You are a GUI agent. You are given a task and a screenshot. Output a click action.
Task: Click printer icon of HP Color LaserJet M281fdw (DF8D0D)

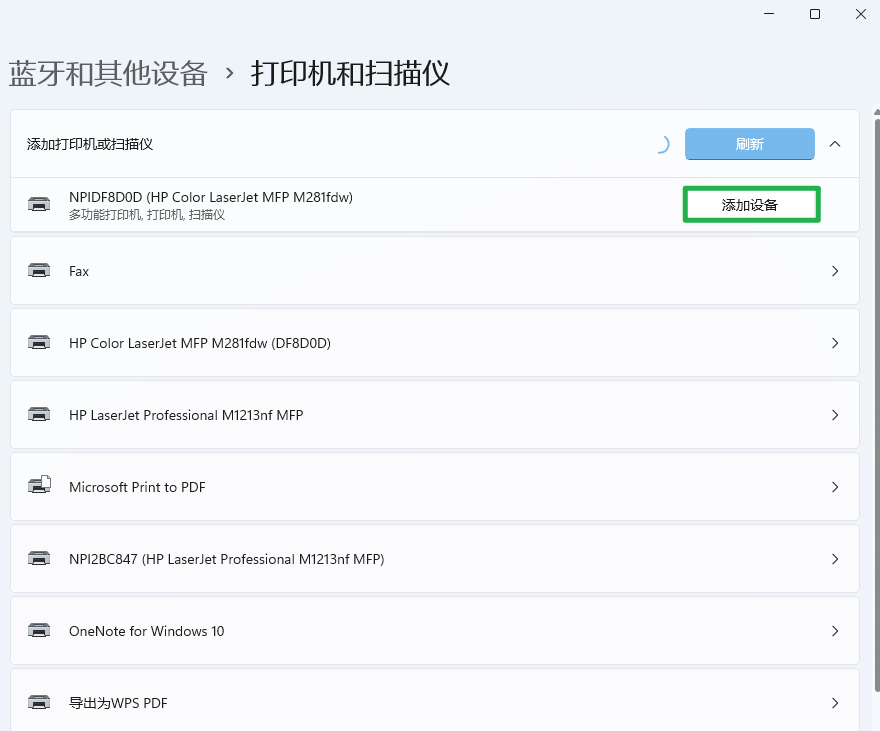(x=39, y=343)
